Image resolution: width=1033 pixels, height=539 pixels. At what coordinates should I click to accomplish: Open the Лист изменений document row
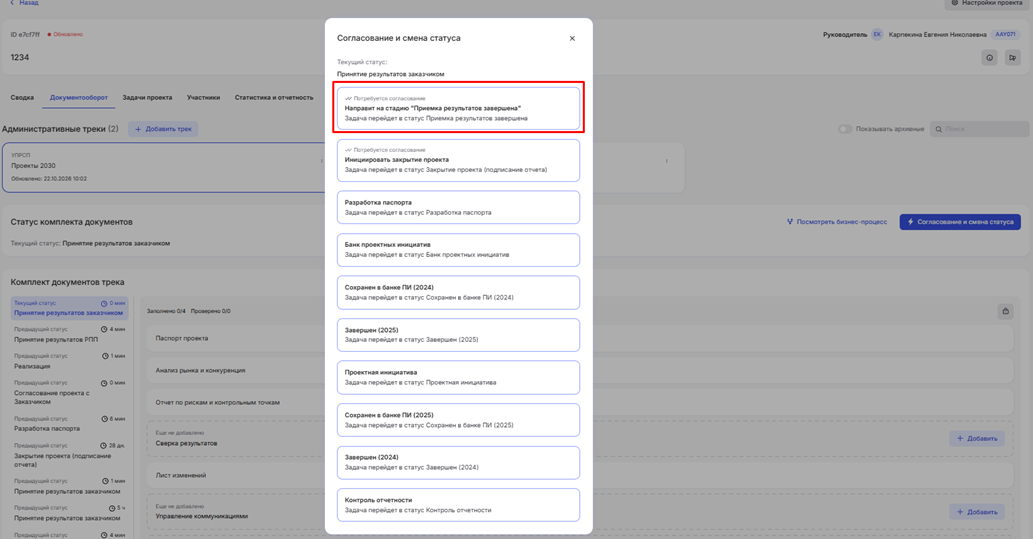580,475
